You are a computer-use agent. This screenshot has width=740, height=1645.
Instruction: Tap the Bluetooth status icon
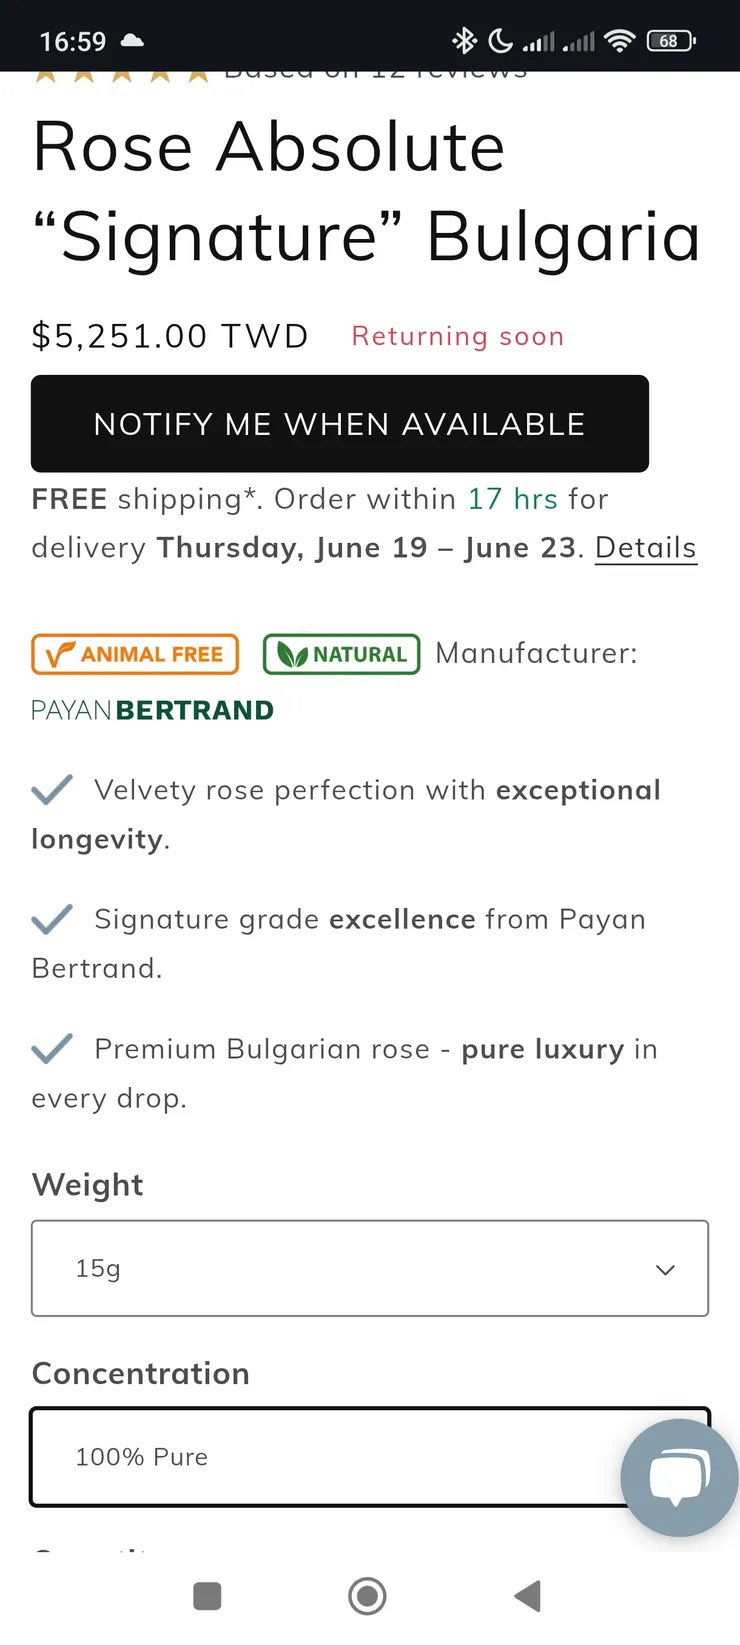pos(464,41)
